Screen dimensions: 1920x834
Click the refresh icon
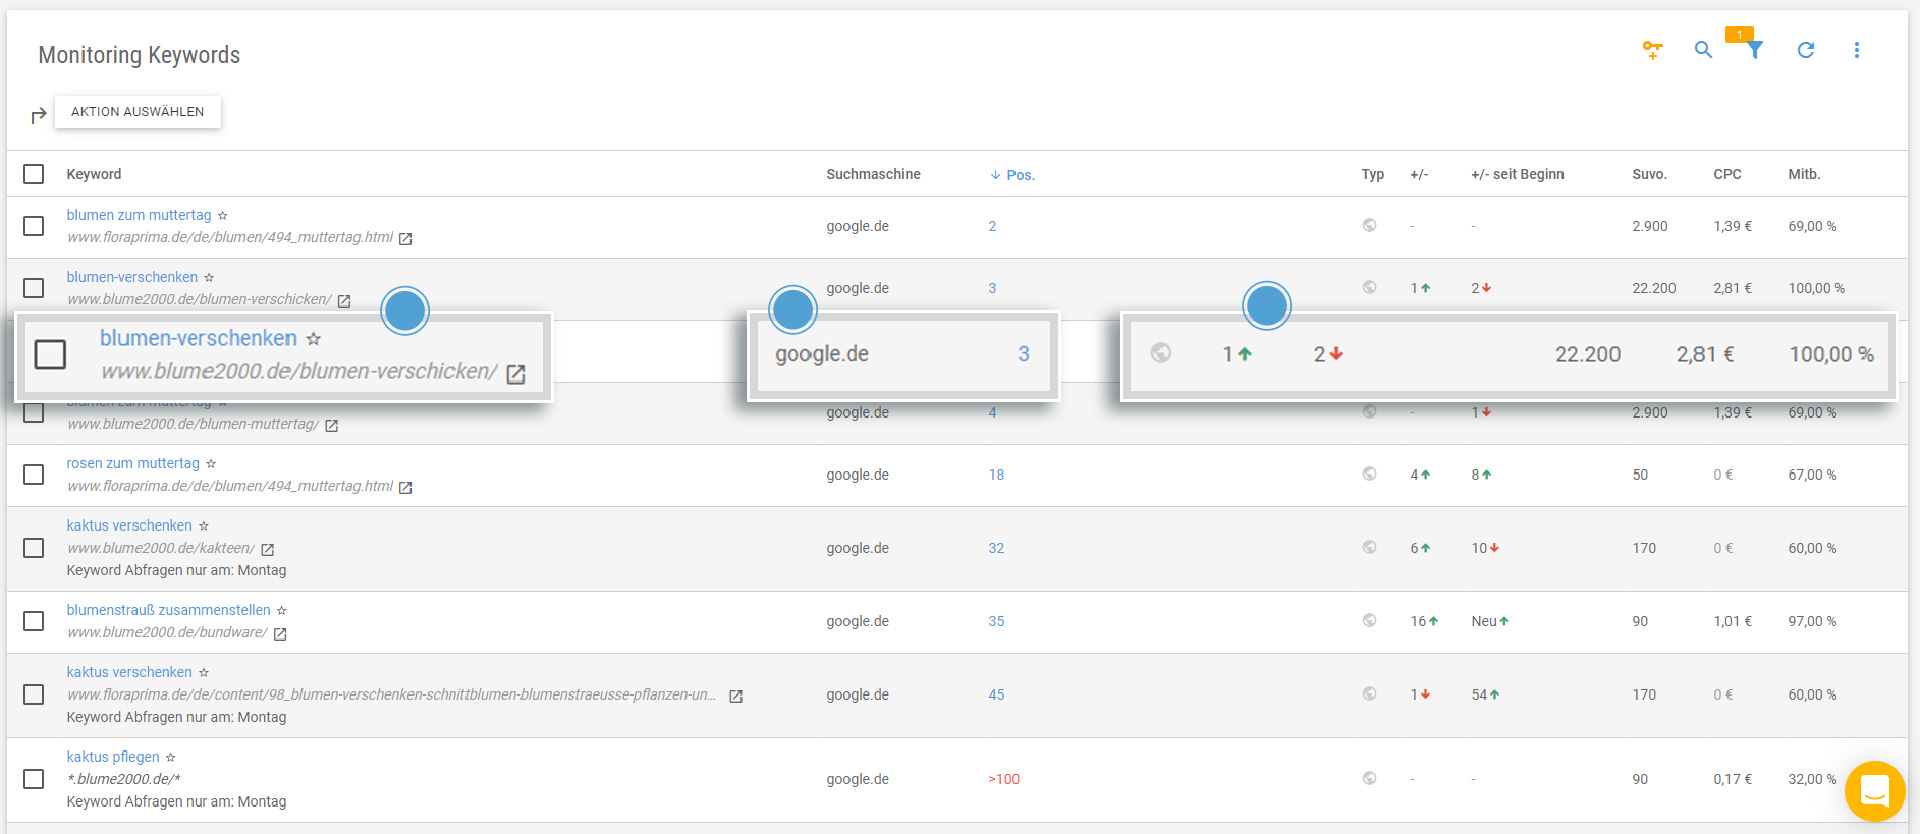(x=1805, y=50)
